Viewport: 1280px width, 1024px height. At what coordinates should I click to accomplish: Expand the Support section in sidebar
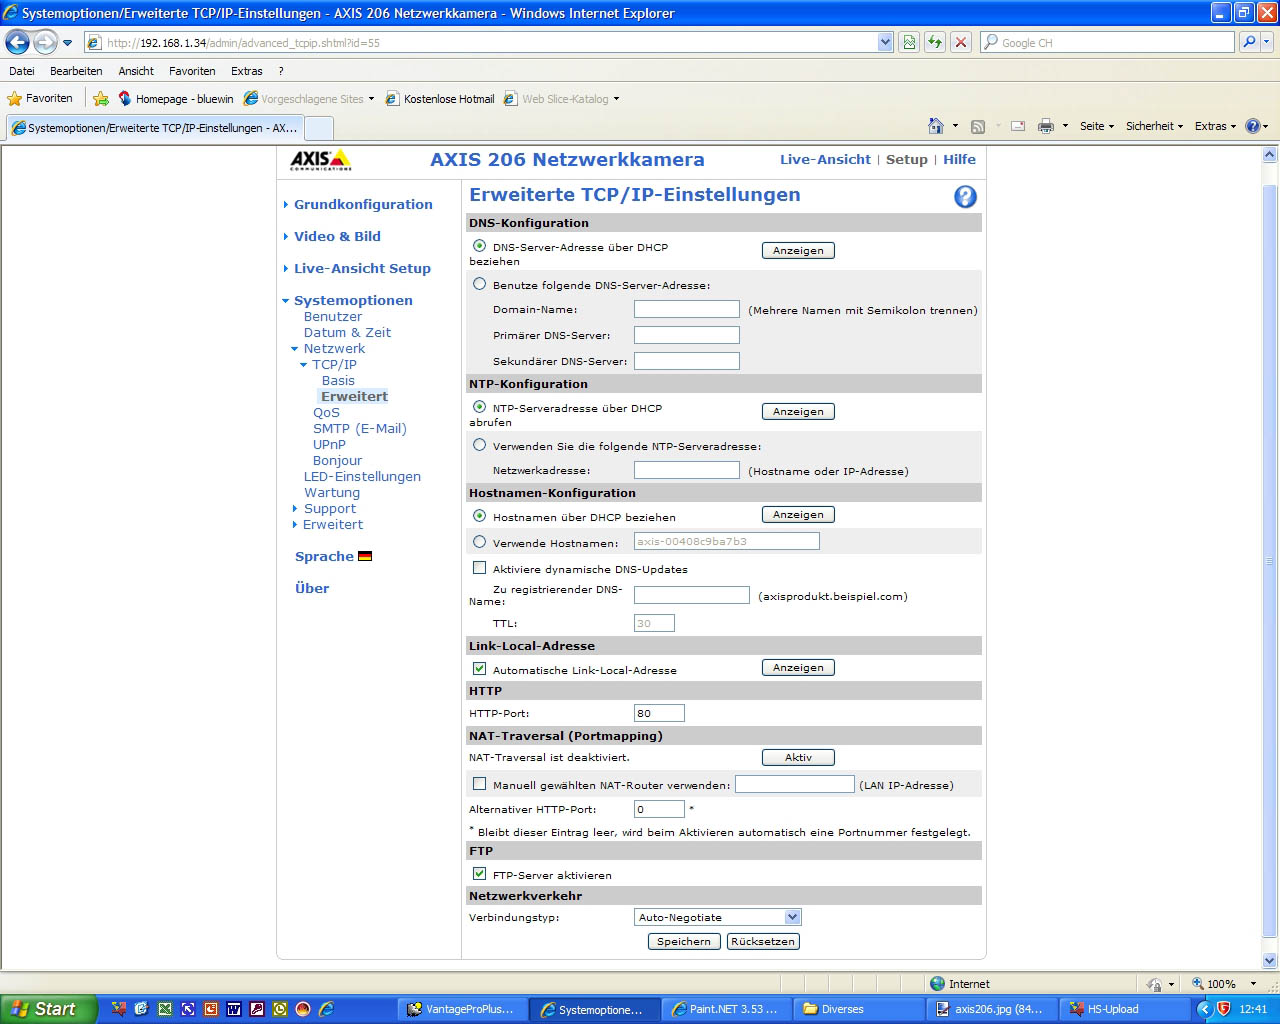tap(329, 509)
